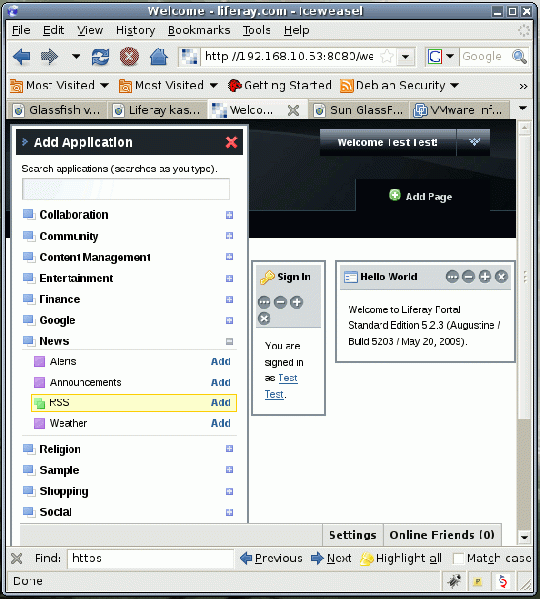Viewport: 540px width, 599px height.
Task: Expand the Content Management category
Action: [x=229, y=257]
